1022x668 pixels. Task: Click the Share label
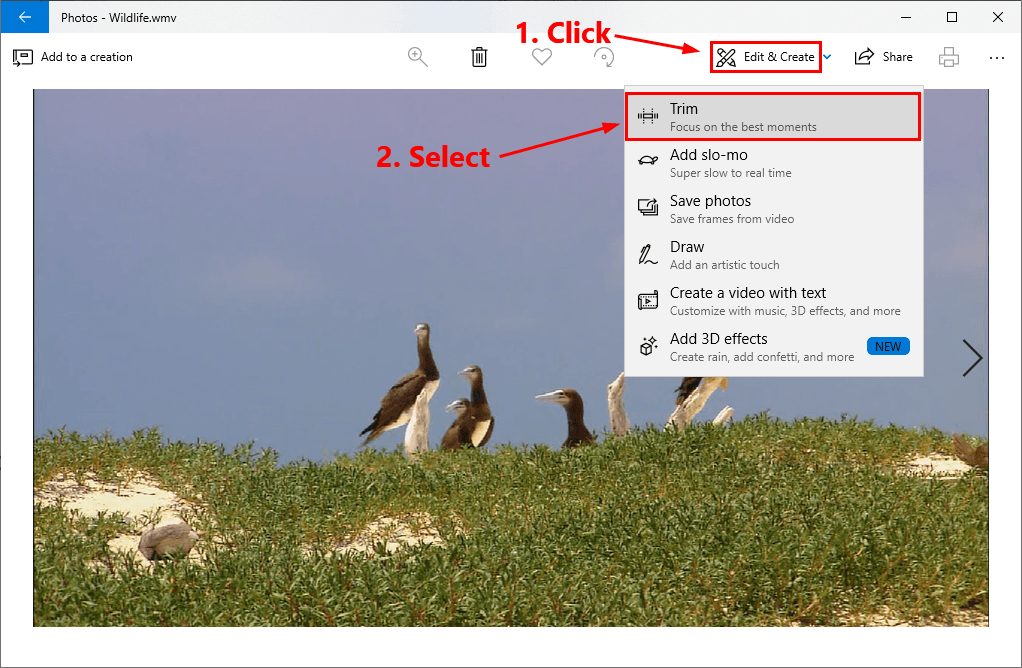click(898, 57)
